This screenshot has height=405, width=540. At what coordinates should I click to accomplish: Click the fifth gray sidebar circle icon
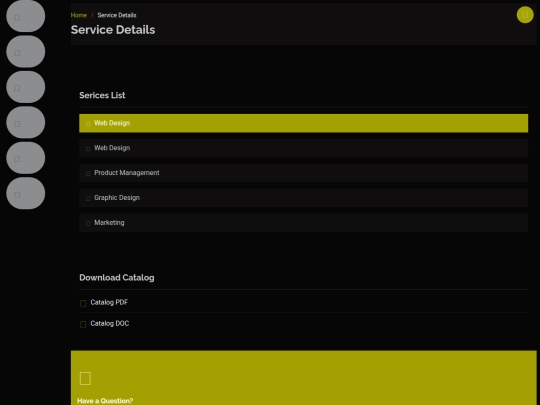pos(25,158)
